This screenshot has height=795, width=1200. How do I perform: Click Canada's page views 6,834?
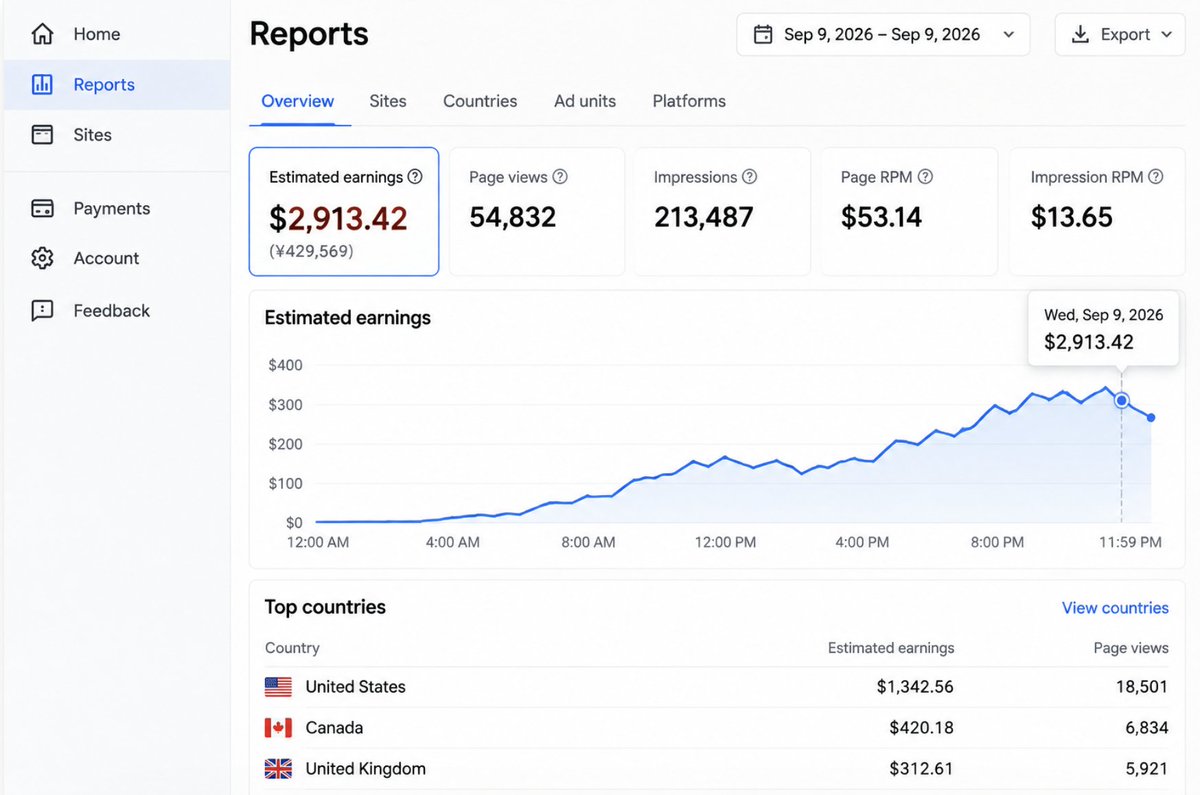[1147, 728]
